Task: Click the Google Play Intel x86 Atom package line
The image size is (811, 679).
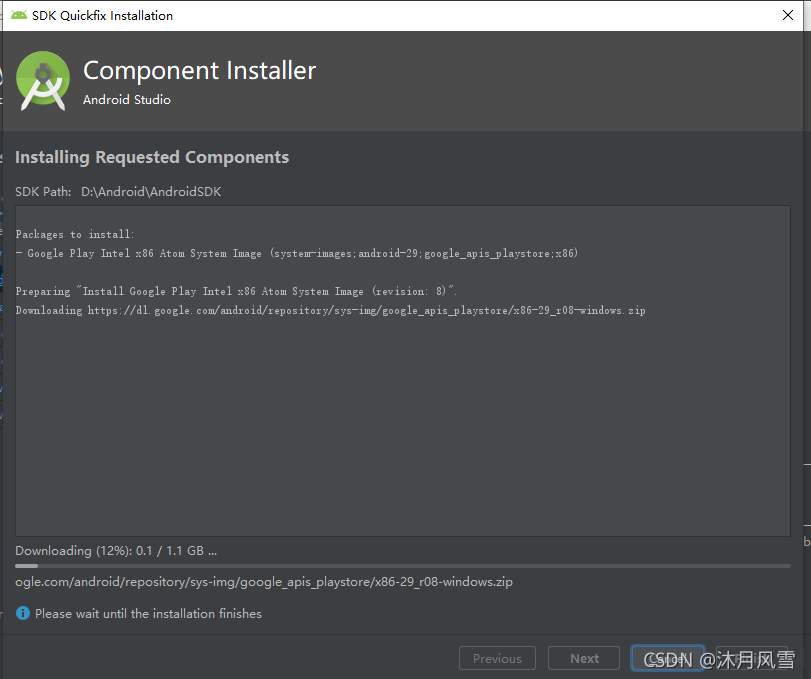Action: click(296, 253)
